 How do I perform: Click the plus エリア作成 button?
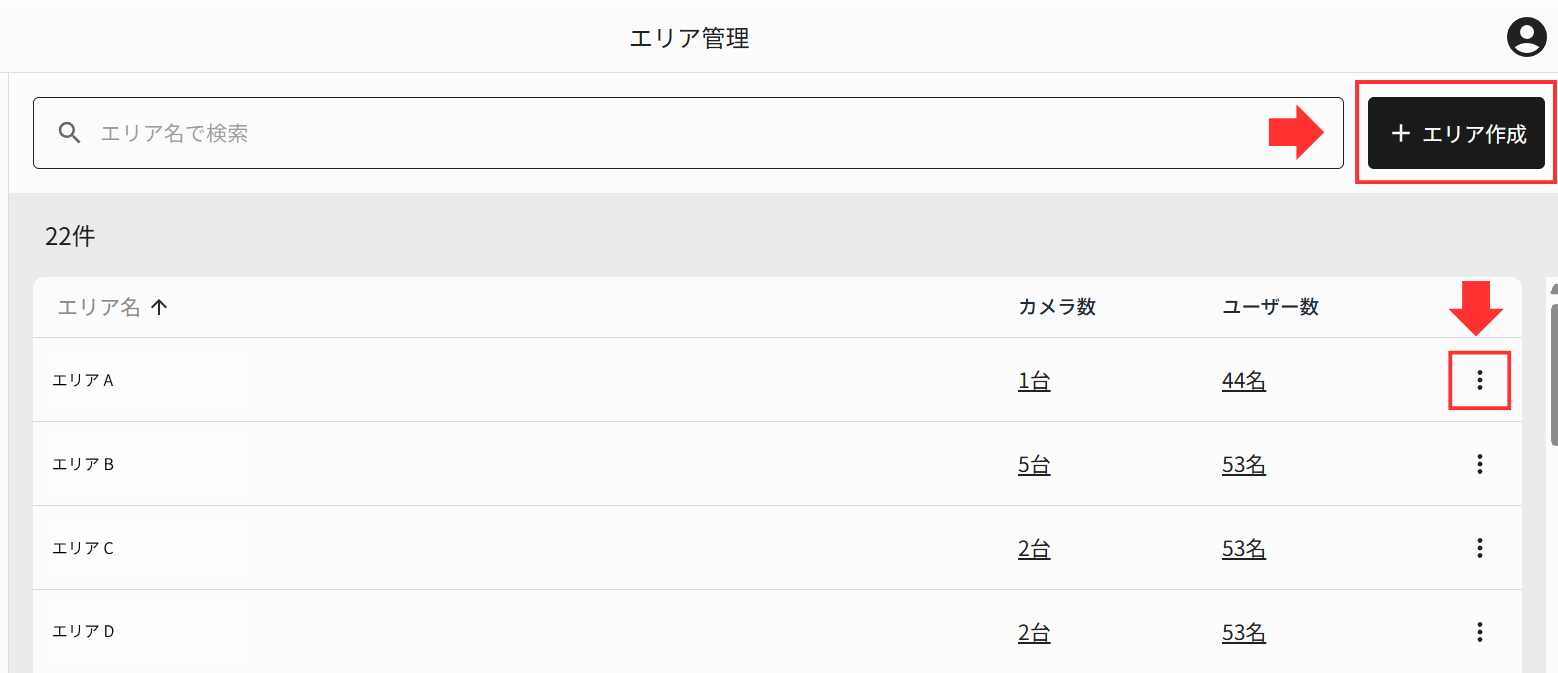[x=1456, y=133]
